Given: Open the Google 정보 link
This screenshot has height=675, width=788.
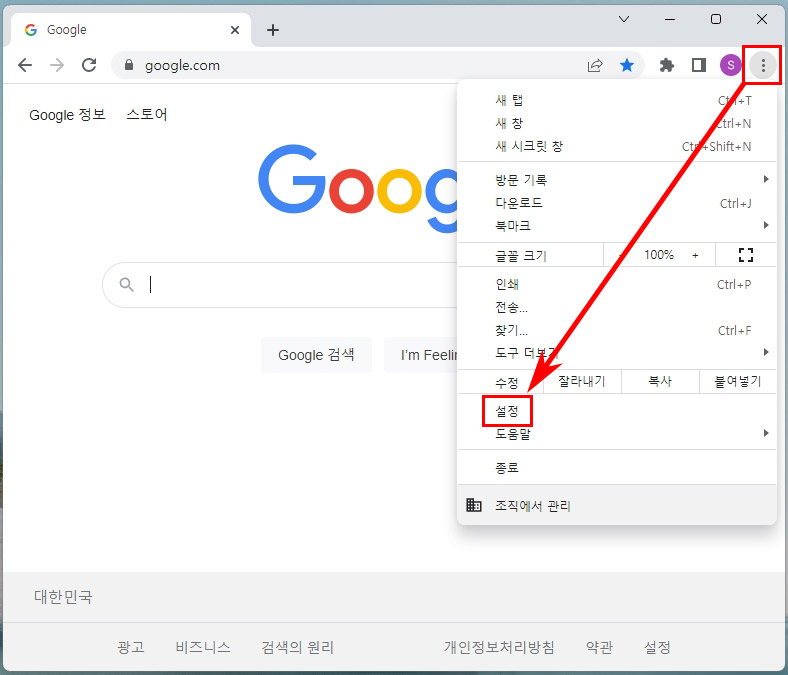Looking at the screenshot, I should pos(67,115).
